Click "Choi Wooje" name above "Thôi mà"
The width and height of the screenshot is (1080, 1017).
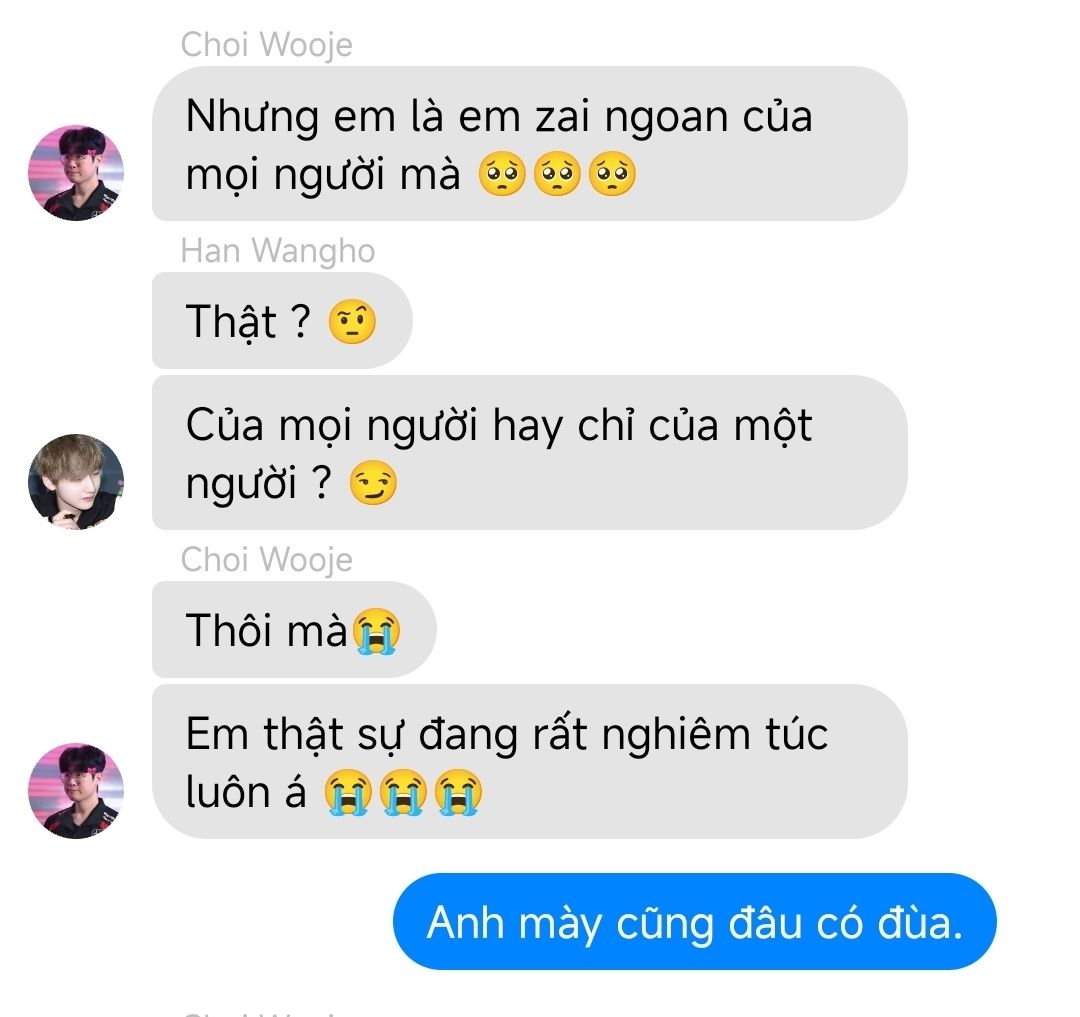[267, 560]
